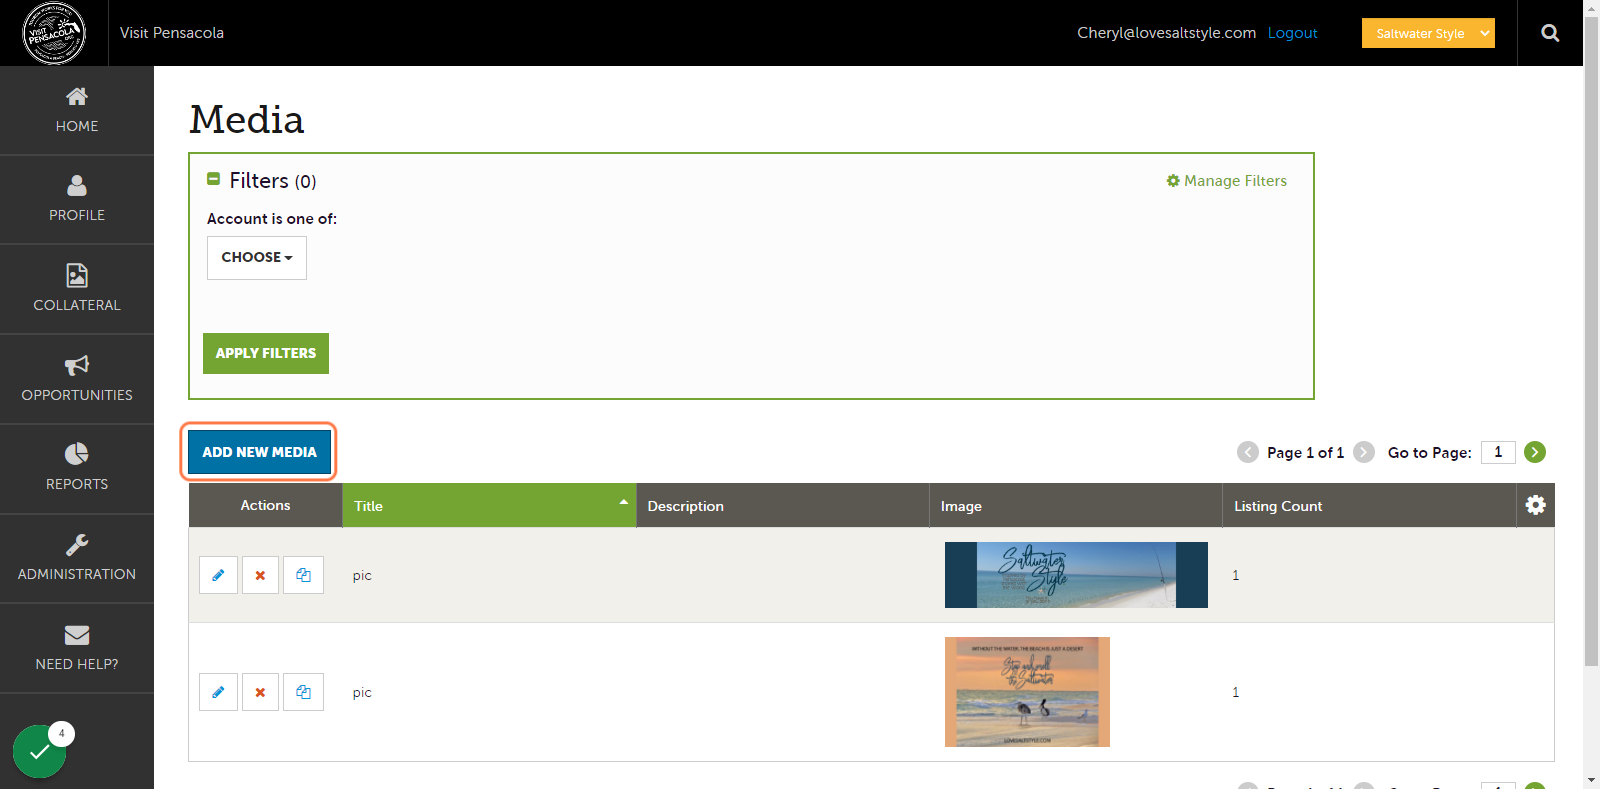
Task: Sort by Listing Count column header
Action: 1369,506
